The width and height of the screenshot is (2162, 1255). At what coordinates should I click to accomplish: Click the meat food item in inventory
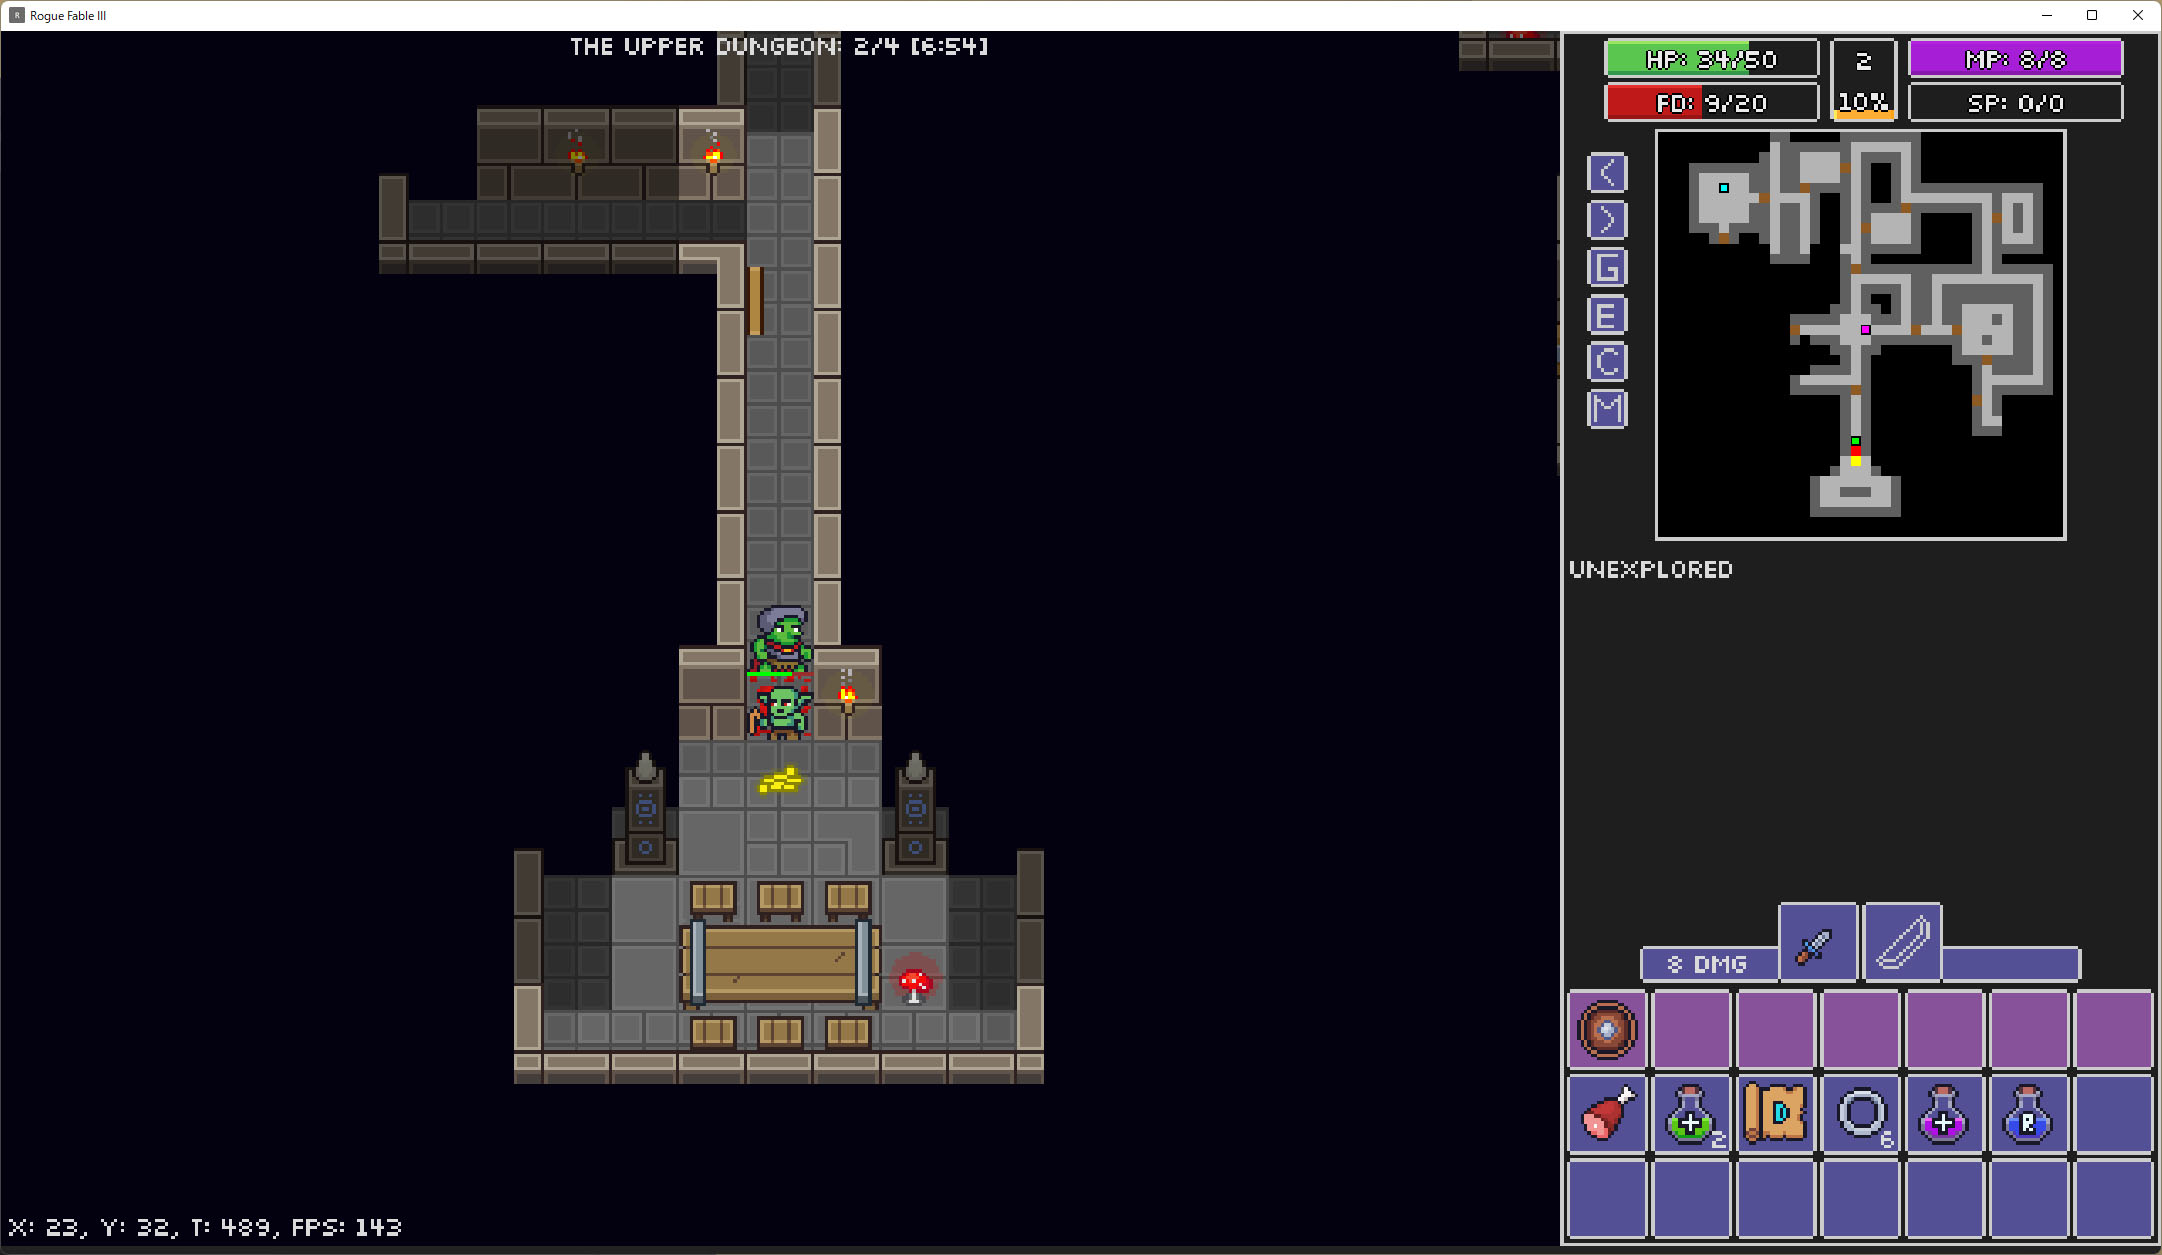point(1607,1114)
